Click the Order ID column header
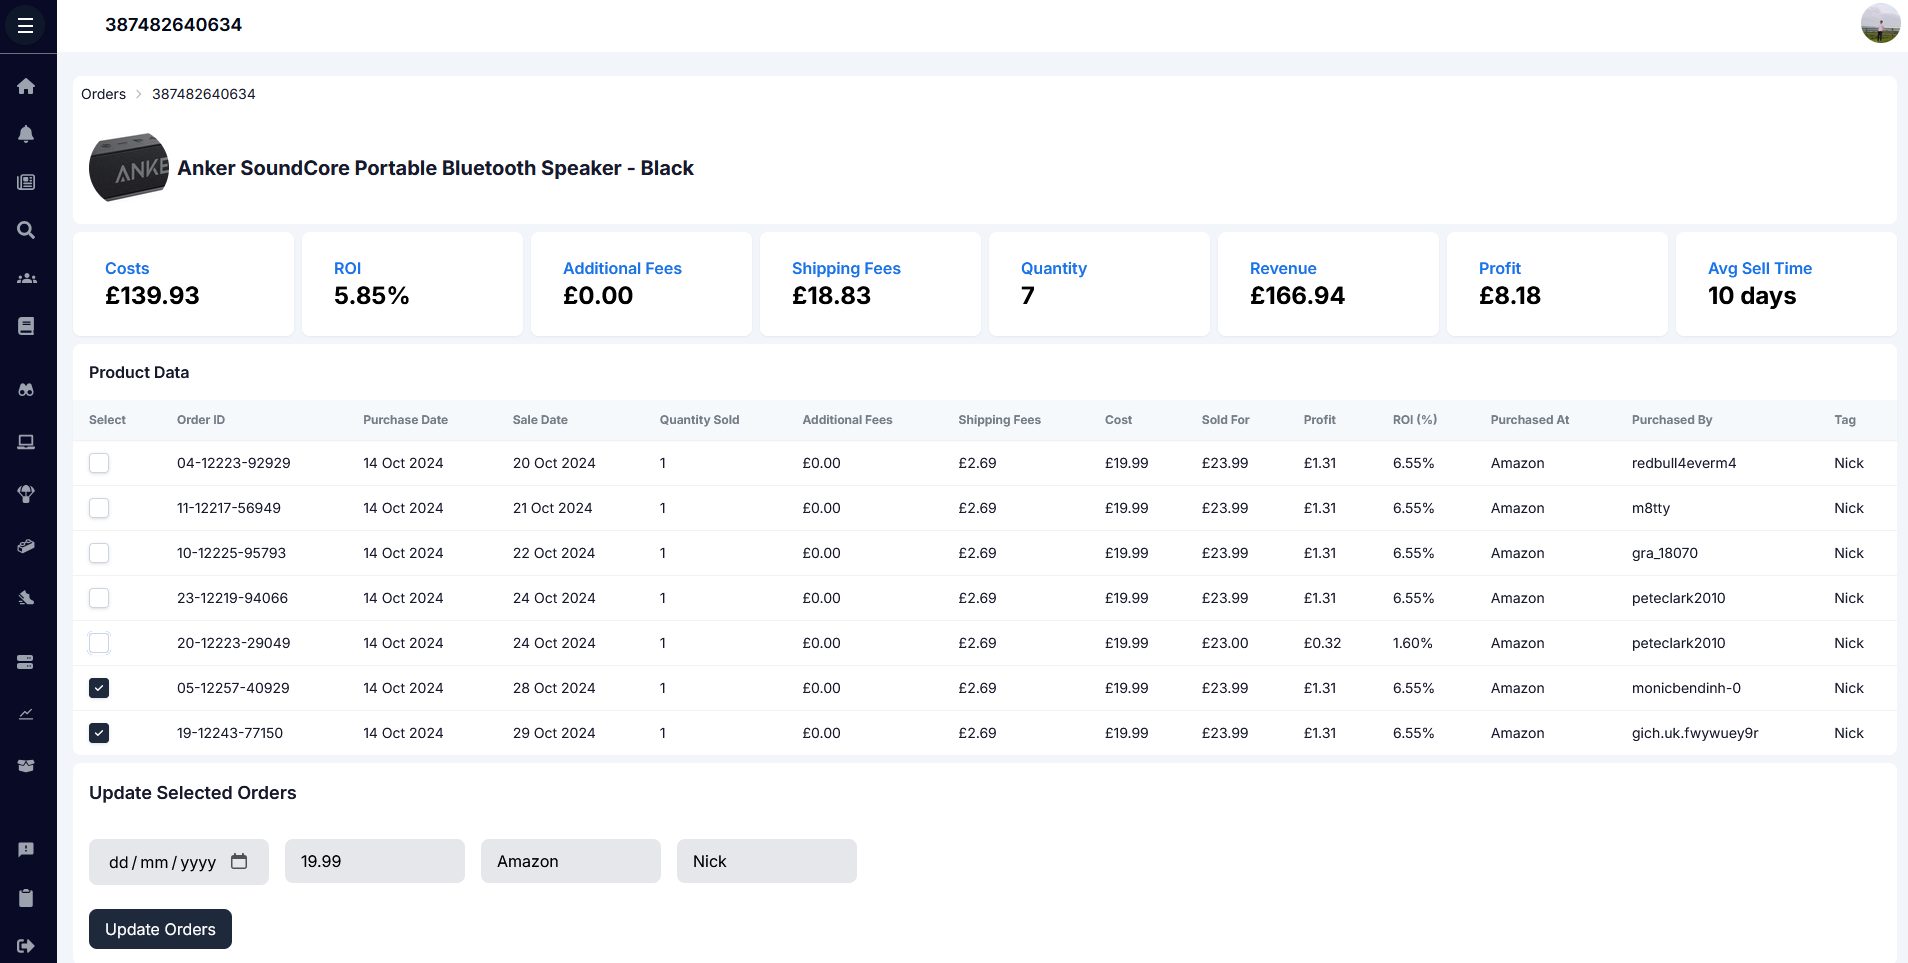This screenshot has height=963, width=1908. click(x=201, y=420)
